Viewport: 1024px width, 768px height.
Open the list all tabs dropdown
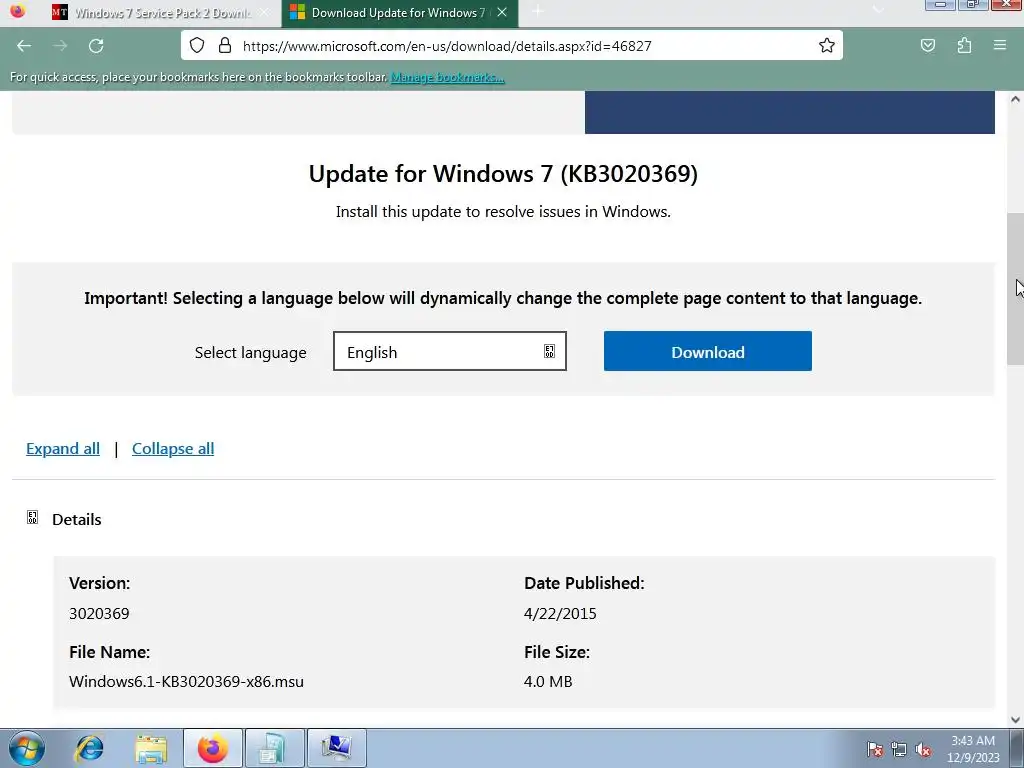tap(878, 11)
